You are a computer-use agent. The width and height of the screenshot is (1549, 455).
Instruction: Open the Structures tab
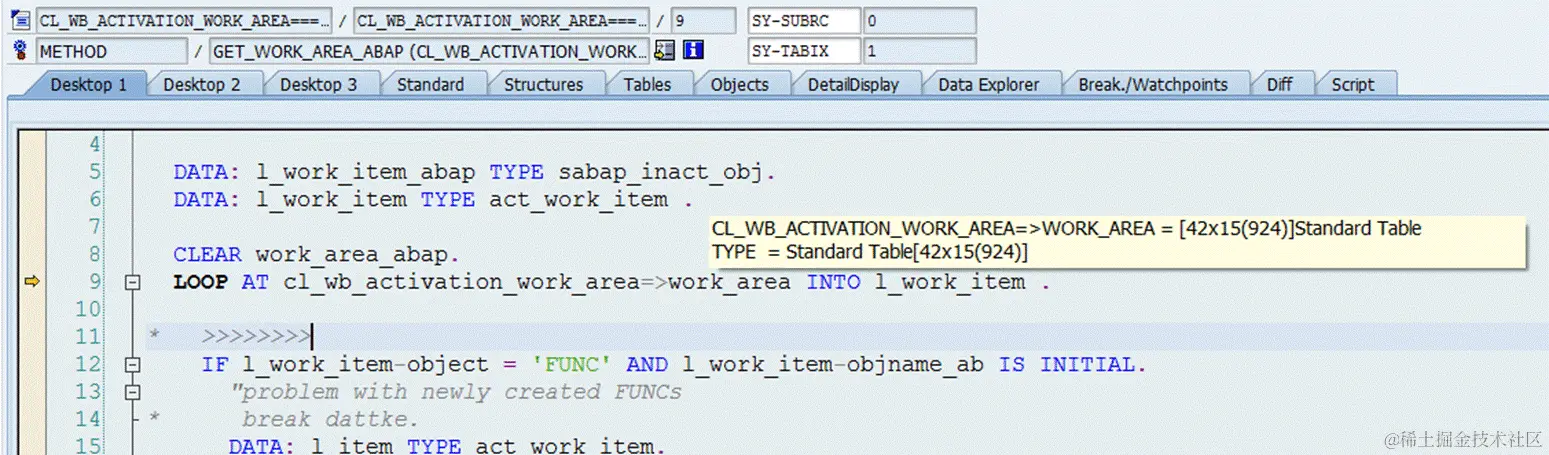point(543,85)
